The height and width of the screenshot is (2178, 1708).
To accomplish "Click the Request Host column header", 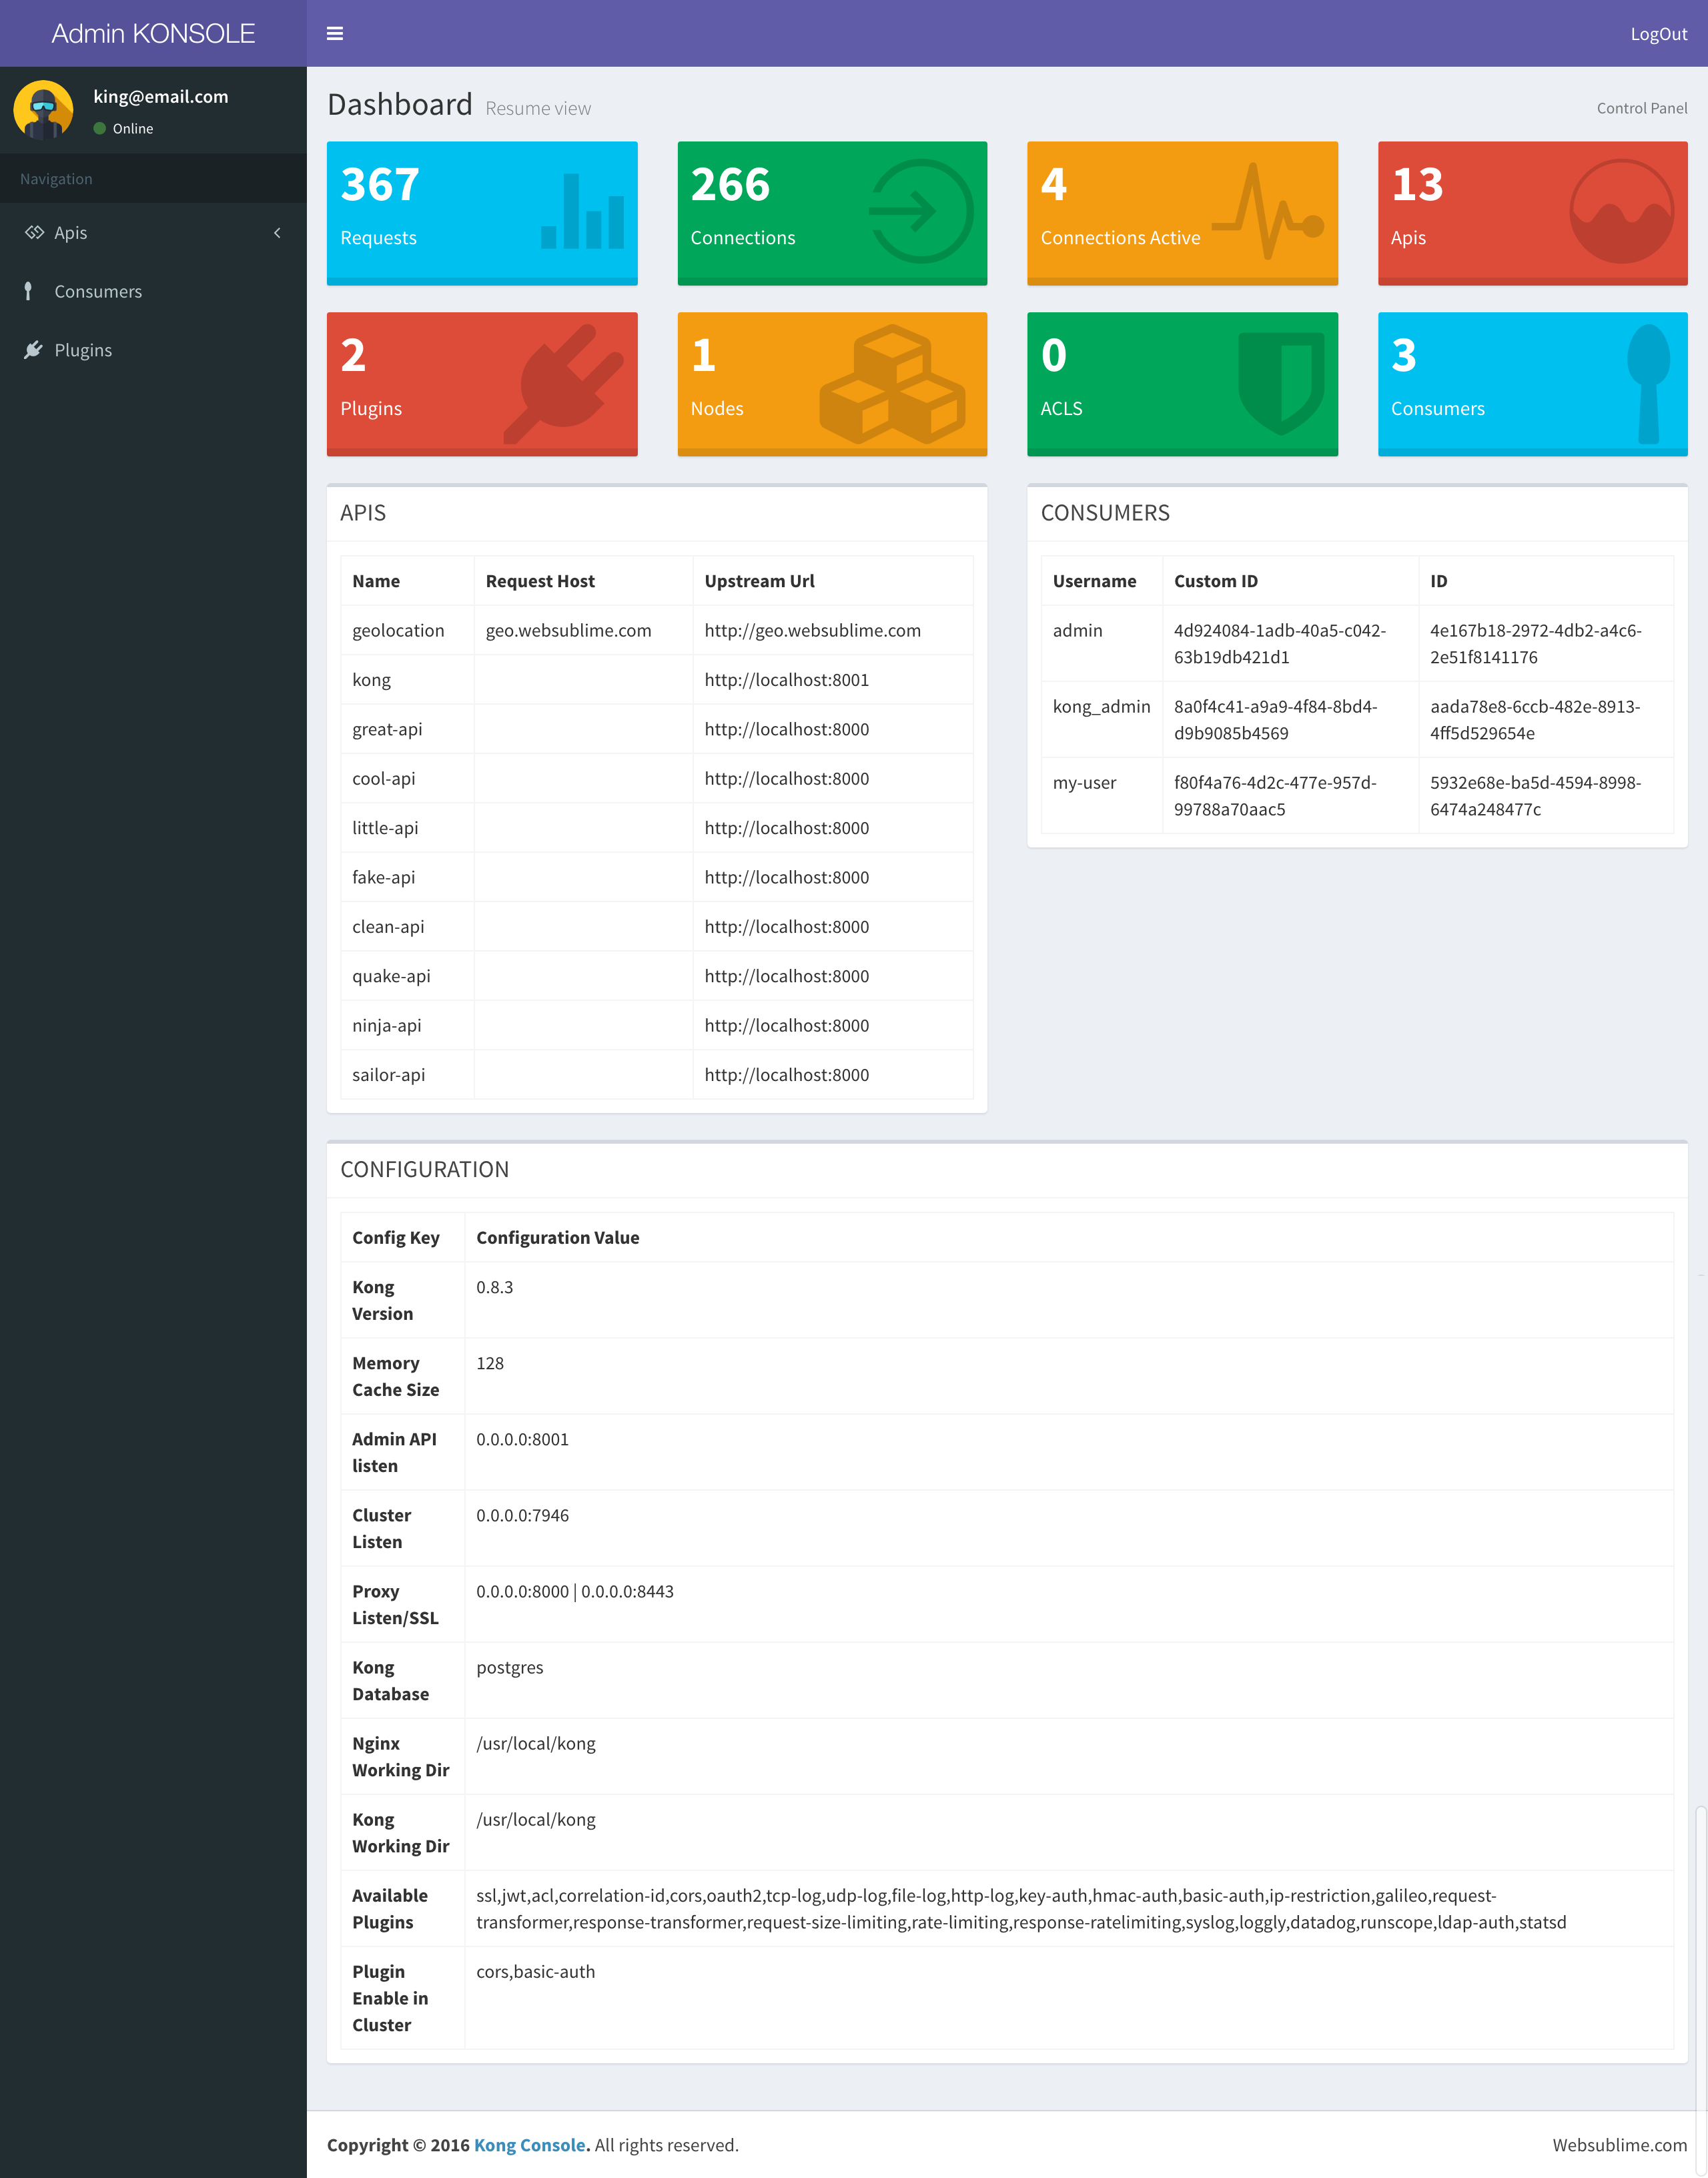I will point(540,581).
